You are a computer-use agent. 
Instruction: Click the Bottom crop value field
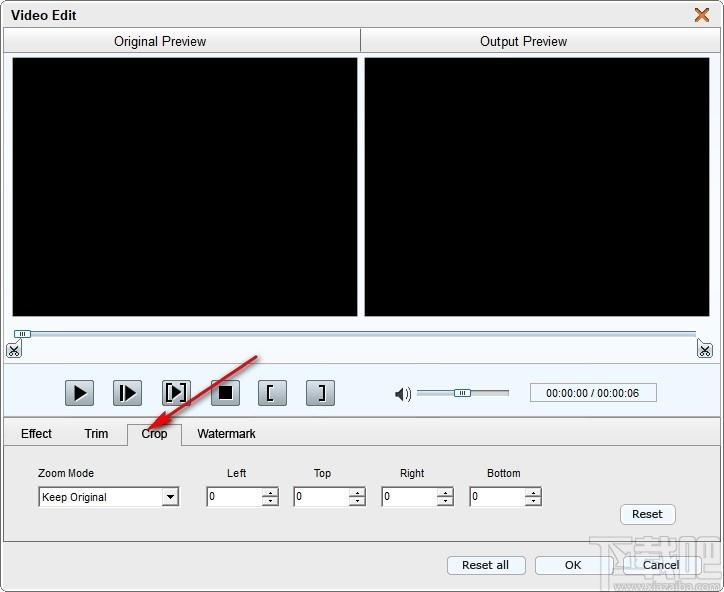click(x=497, y=496)
